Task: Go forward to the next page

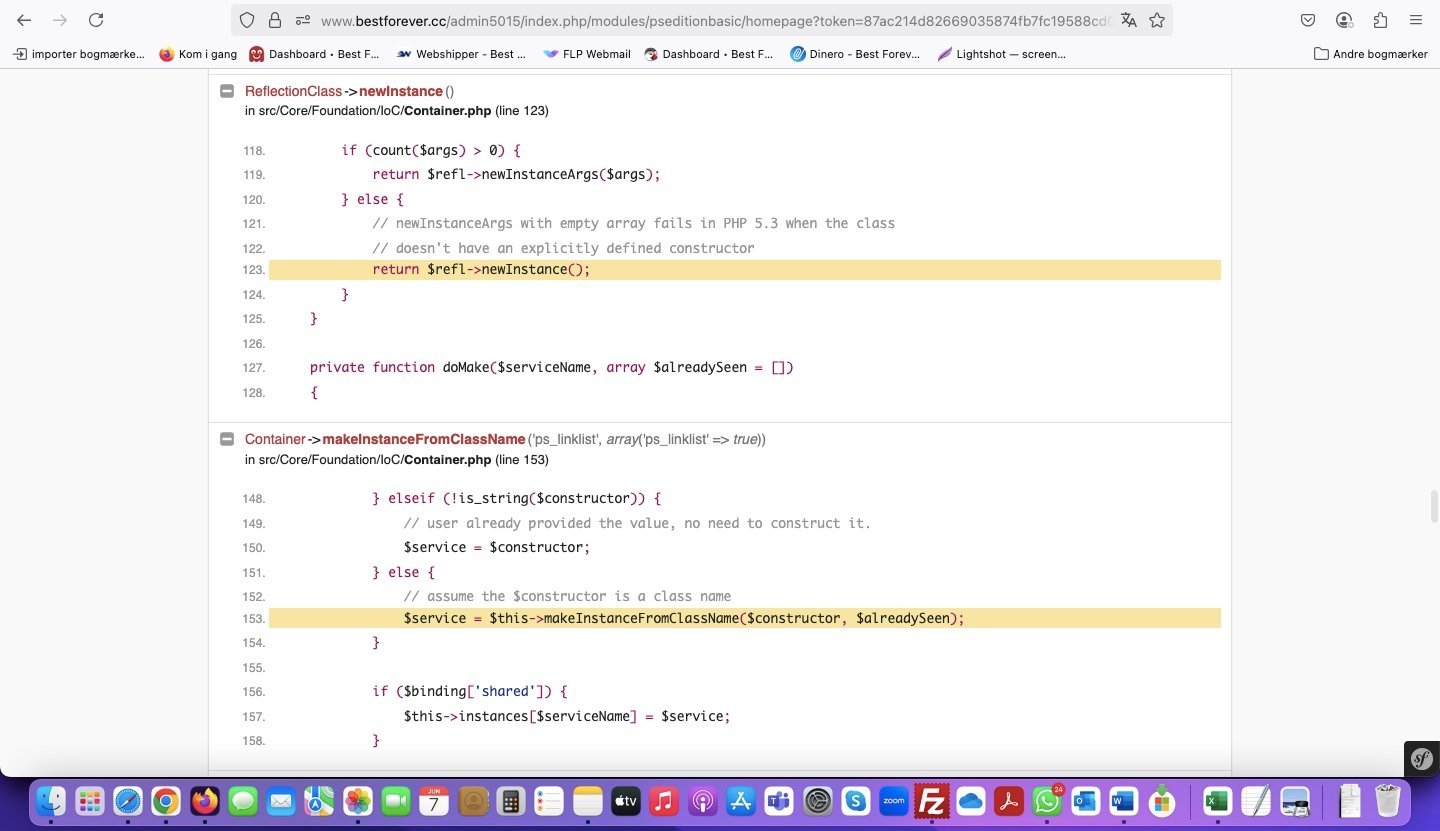Action: pos(60,20)
